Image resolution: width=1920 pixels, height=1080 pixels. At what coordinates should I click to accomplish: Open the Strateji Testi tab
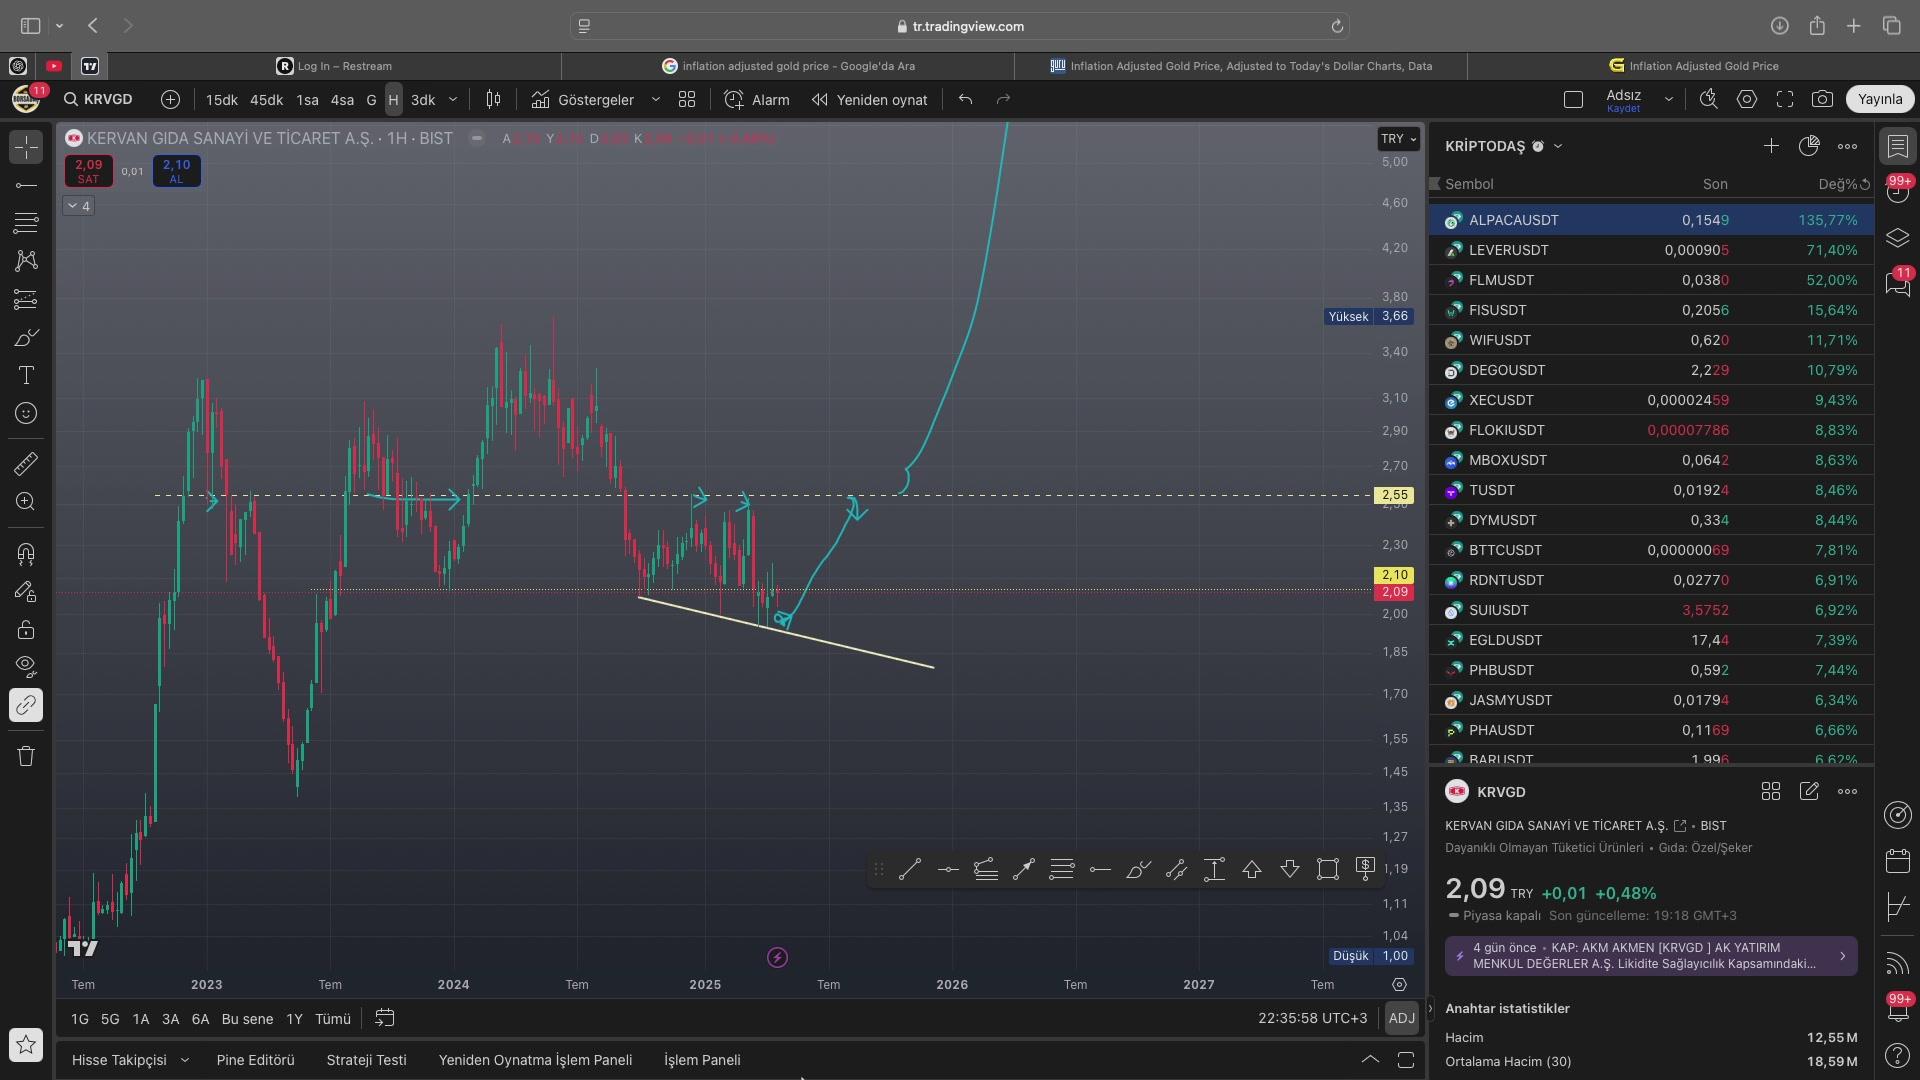click(366, 1060)
